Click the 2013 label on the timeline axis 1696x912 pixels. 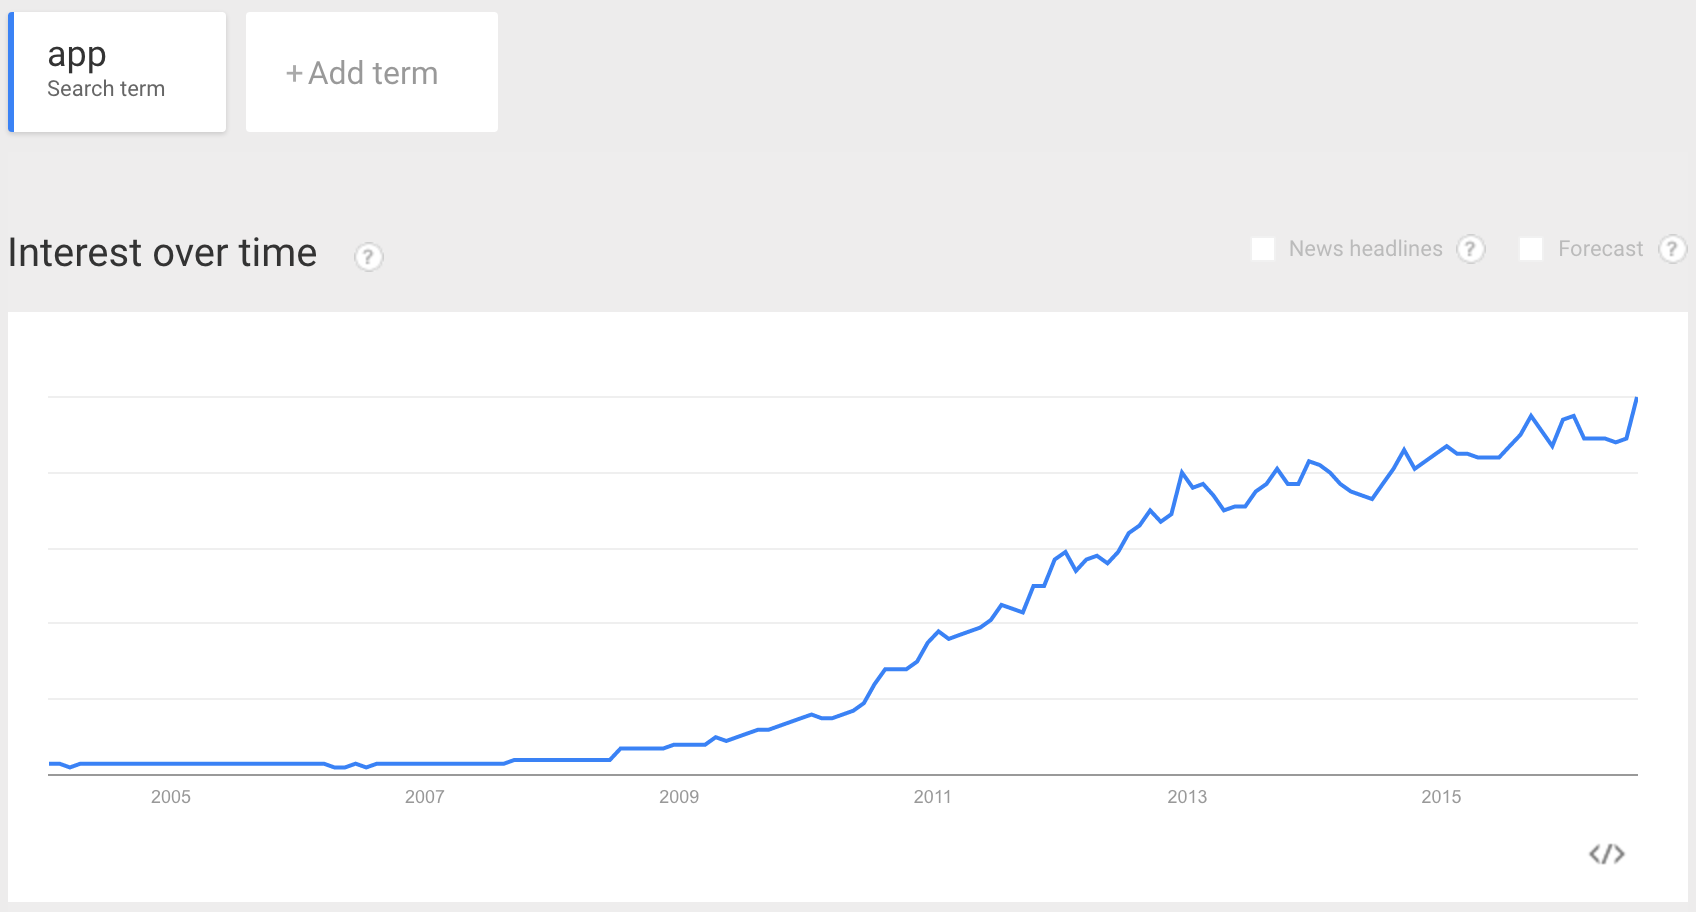(x=1187, y=797)
